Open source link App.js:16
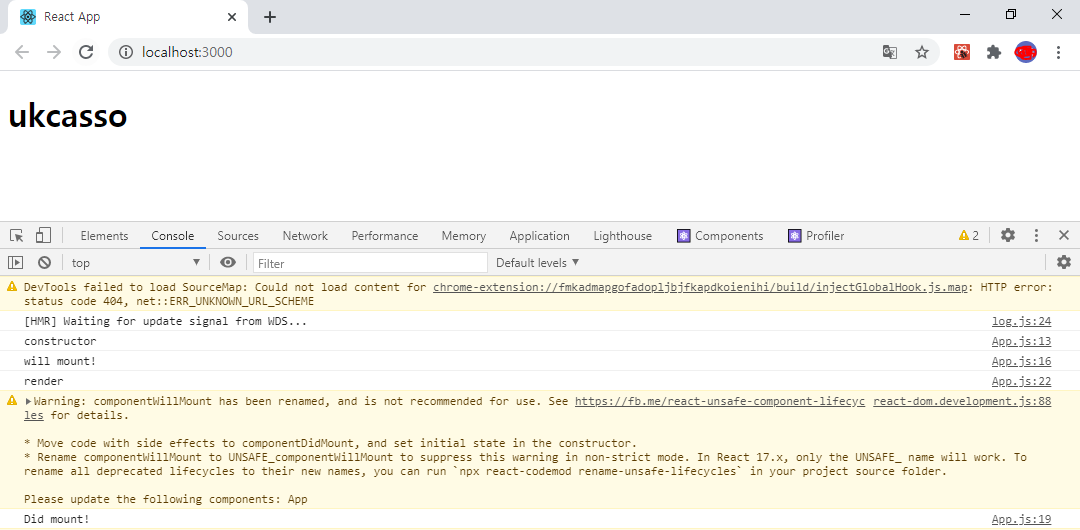 (x=1021, y=361)
